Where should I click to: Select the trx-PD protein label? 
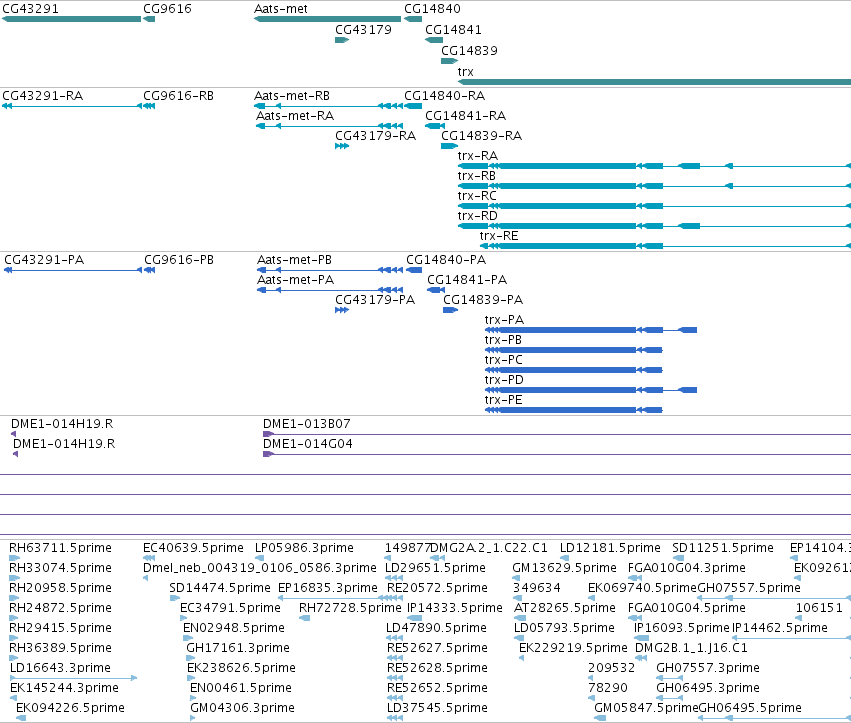tap(504, 380)
